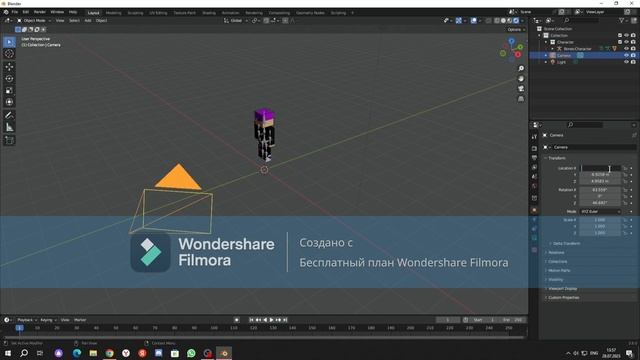Click the Blender logo menu icon
The height and width of the screenshot is (360, 640).
6,12
